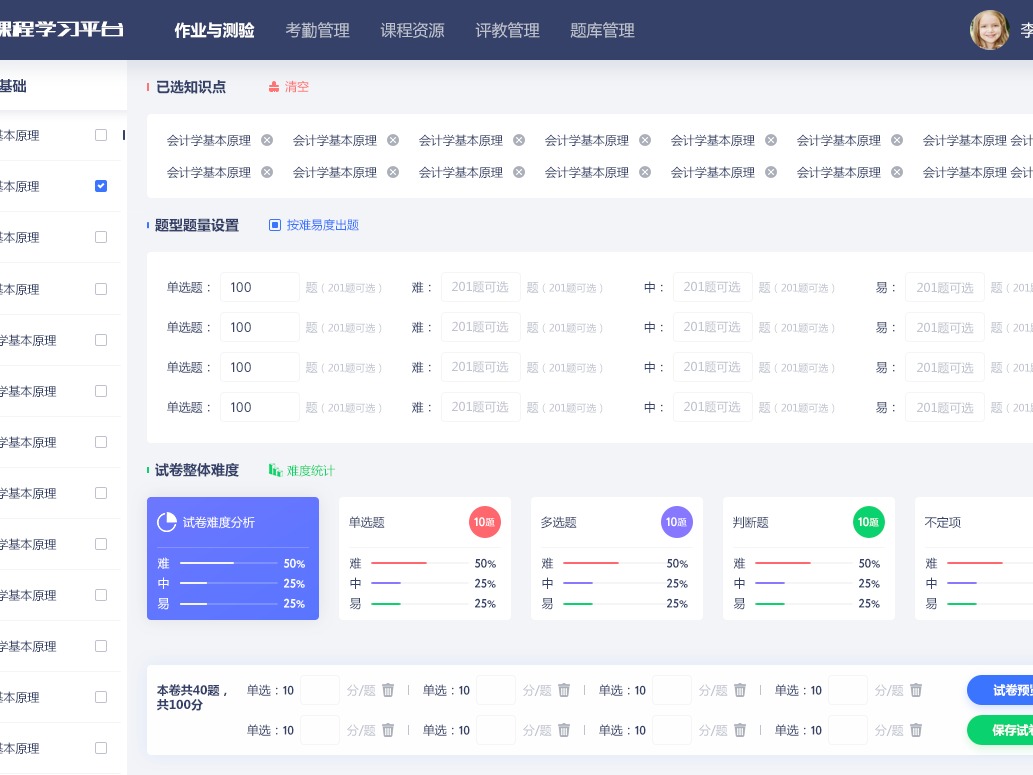
Task: Select the 题库管理 menu item
Action: pos(602,31)
